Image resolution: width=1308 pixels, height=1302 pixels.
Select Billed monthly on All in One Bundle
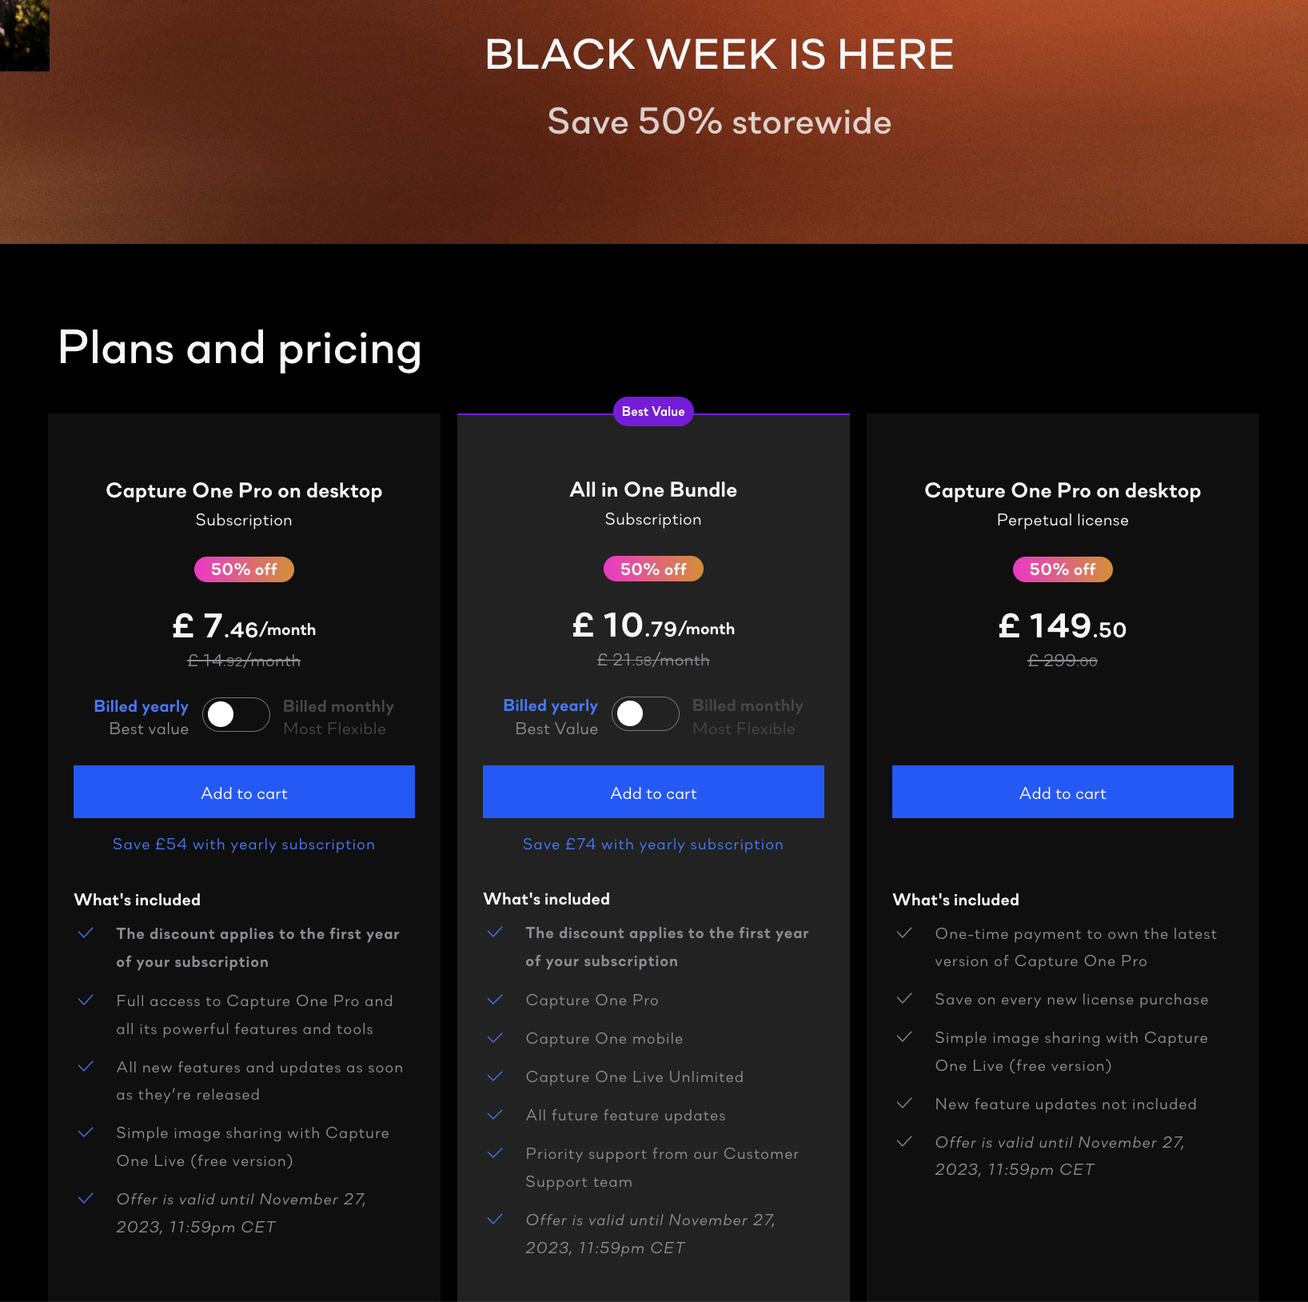[x=747, y=706]
